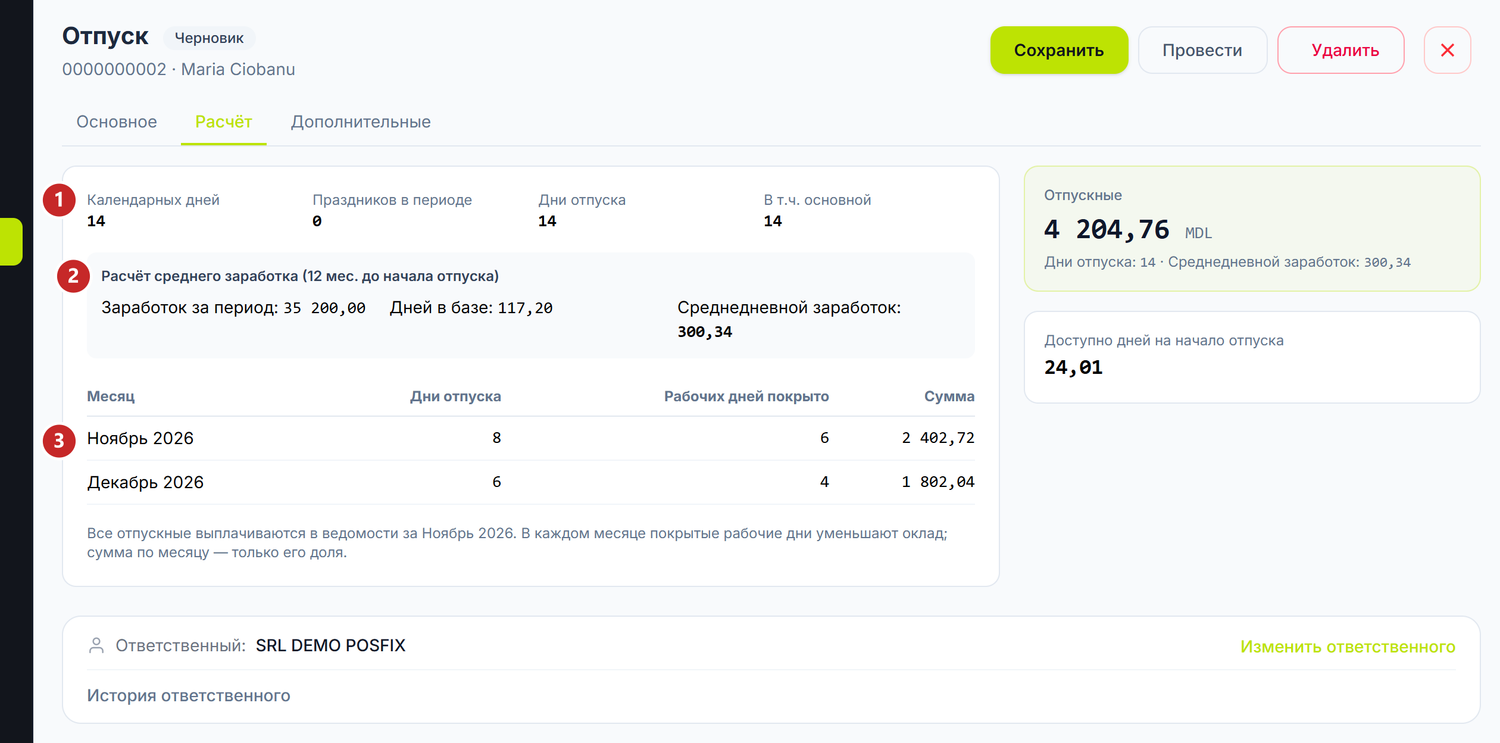1500x743 pixels.
Task: Switch to the Основное tab
Action: coord(117,122)
